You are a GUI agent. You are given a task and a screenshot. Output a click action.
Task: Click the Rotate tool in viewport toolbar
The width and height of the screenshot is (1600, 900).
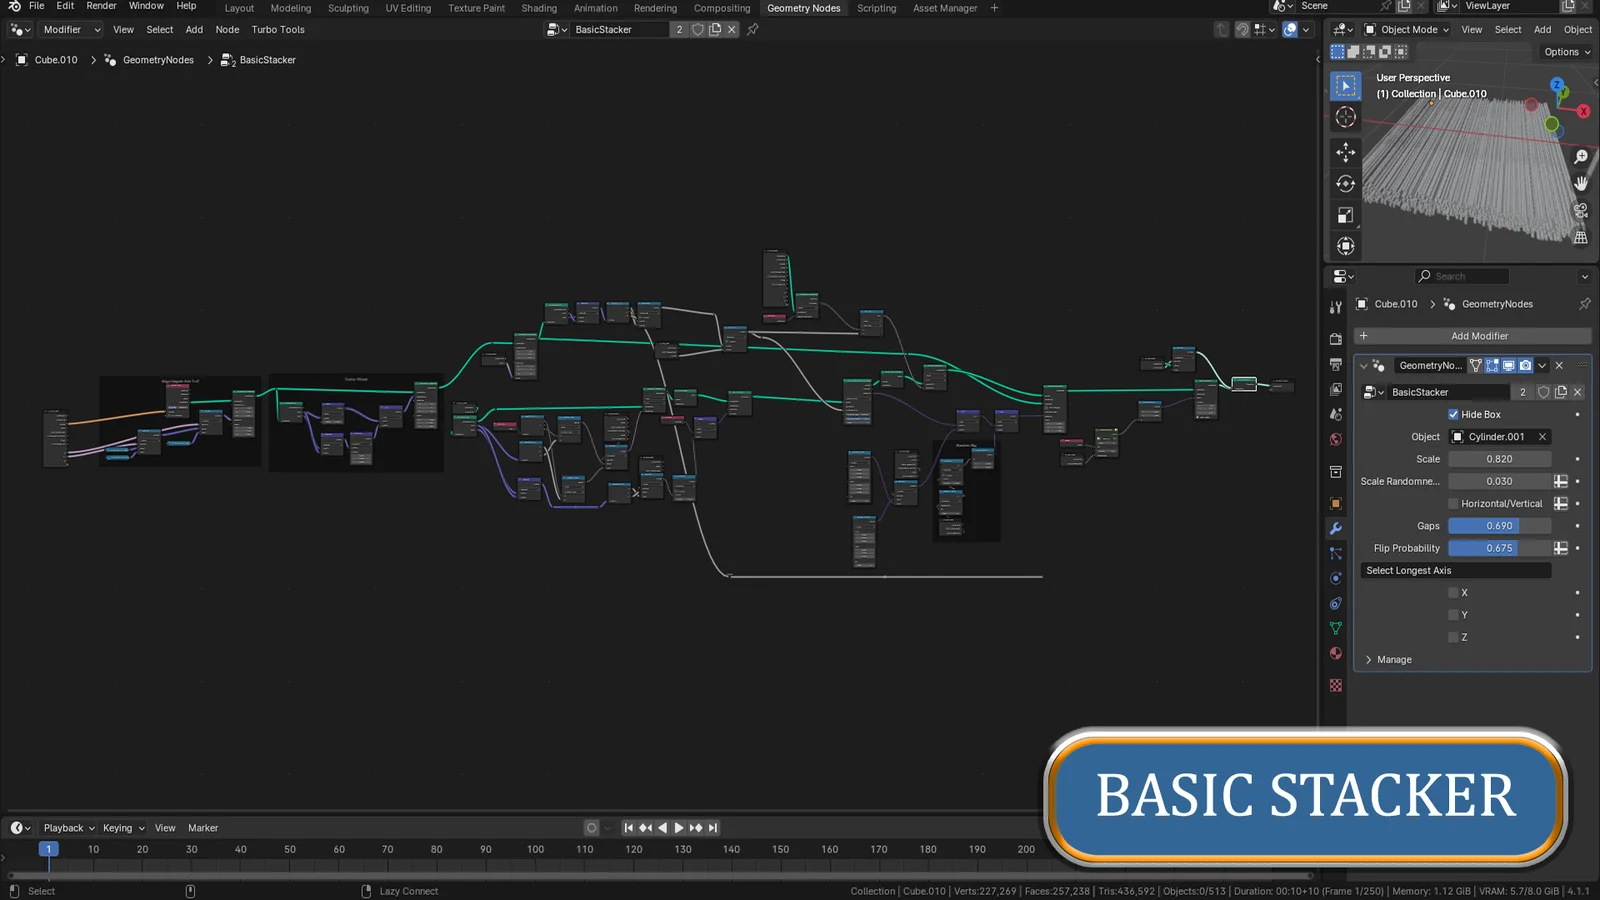(1345, 183)
